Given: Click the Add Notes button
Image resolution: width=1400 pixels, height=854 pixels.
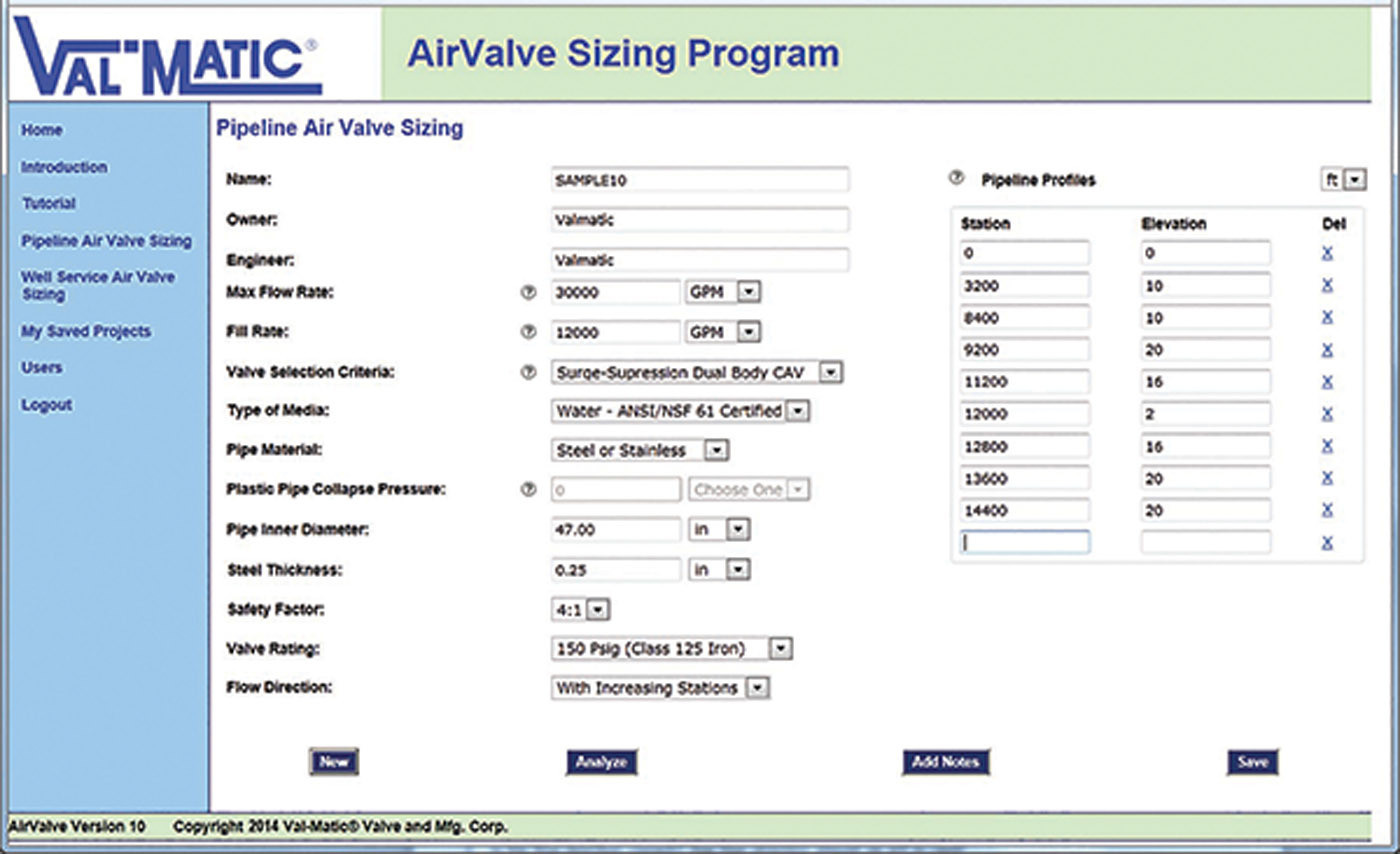Looking at the screenshot, I should (x=946, y=762).
